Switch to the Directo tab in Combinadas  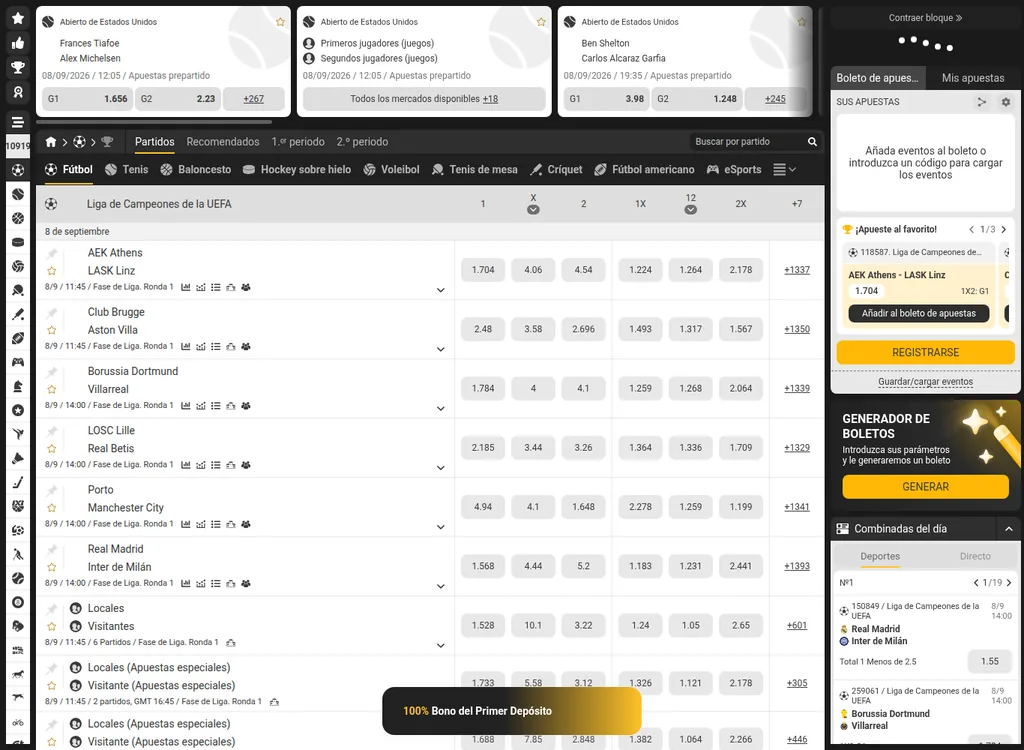[x=974, y=556]
